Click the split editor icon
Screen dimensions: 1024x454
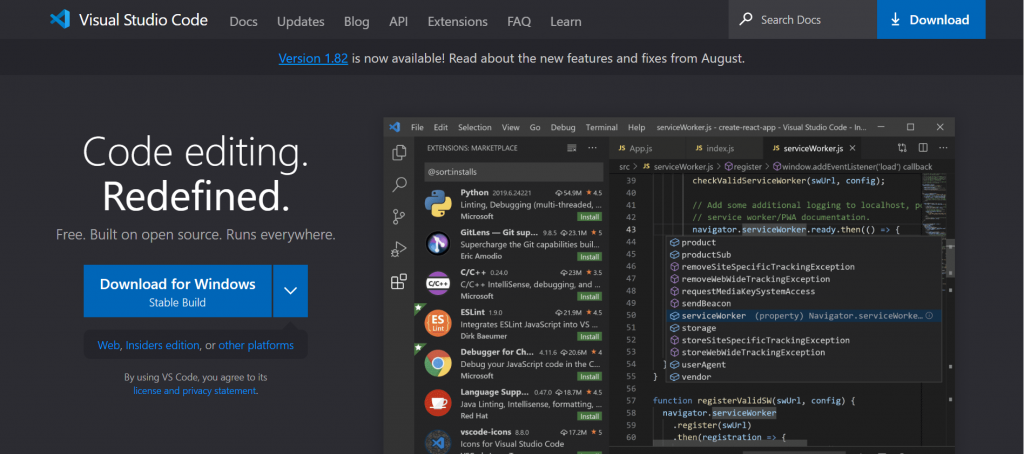pos(923,148)
